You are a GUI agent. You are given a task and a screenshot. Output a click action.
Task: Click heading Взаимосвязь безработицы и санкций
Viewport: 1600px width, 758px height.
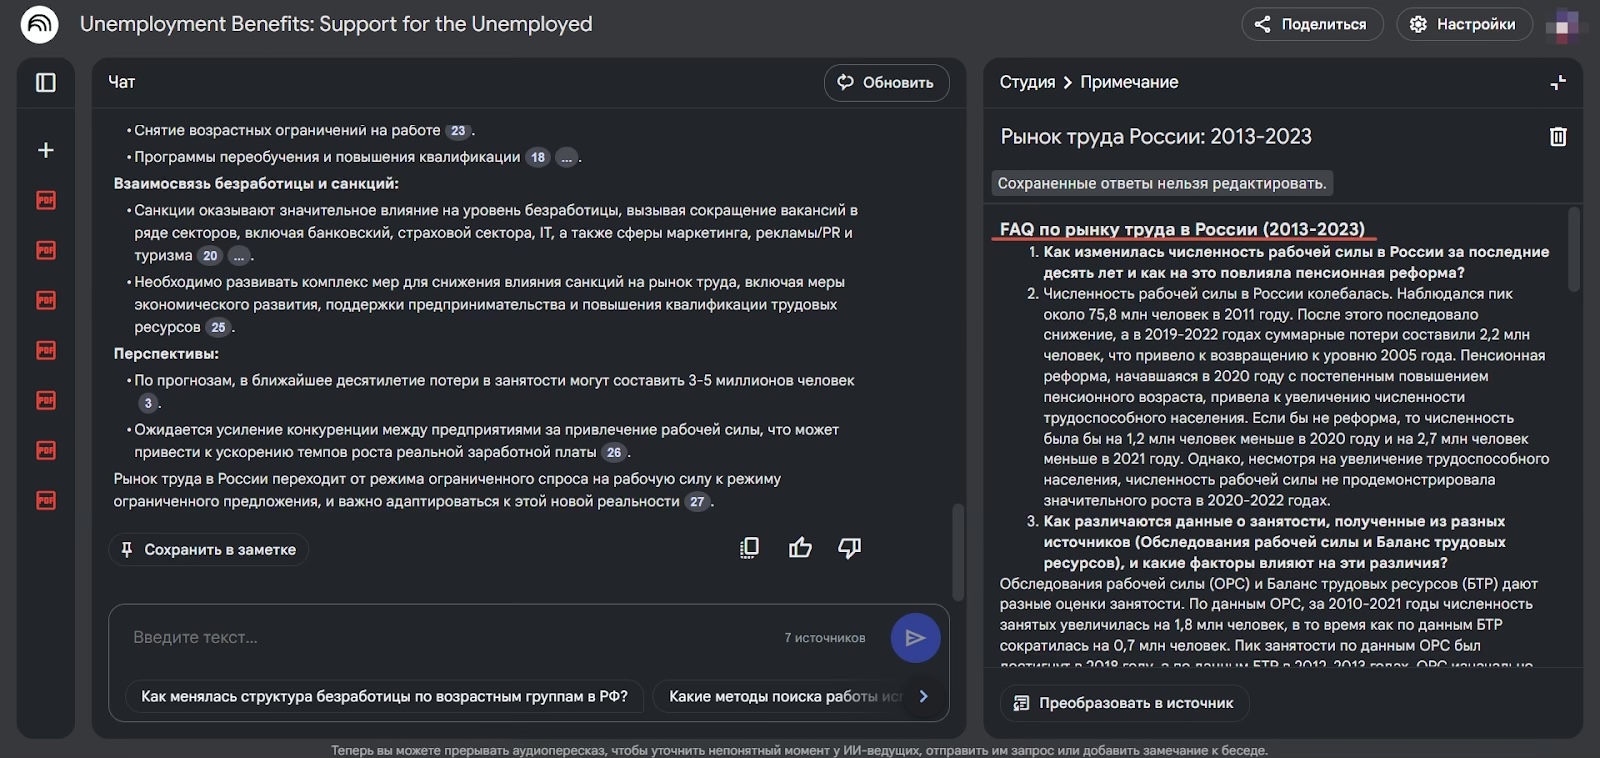coord(256,184)
